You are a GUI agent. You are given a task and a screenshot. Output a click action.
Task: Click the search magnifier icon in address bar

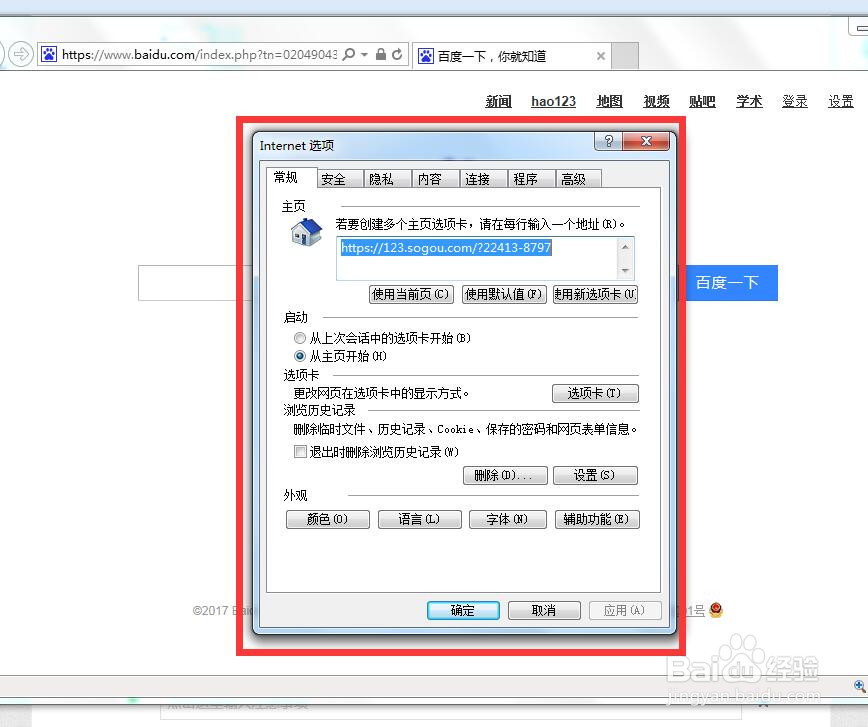[x=349, y=54]
